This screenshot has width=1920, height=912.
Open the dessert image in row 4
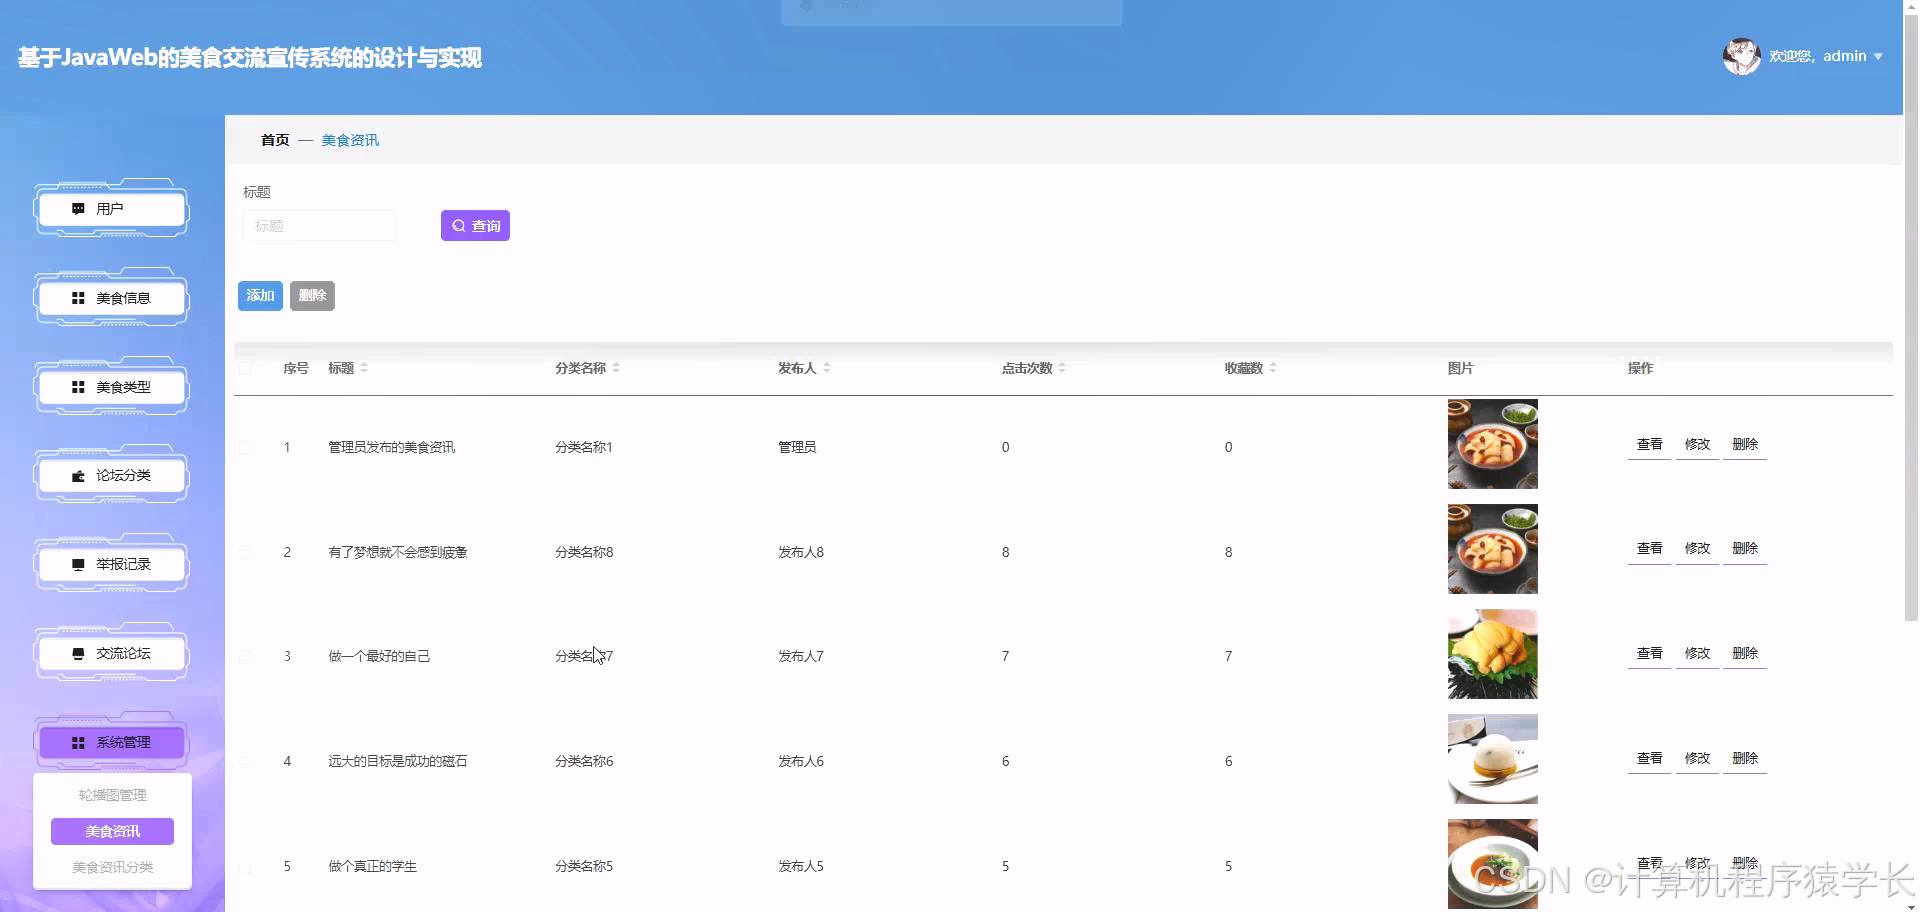1492,759
